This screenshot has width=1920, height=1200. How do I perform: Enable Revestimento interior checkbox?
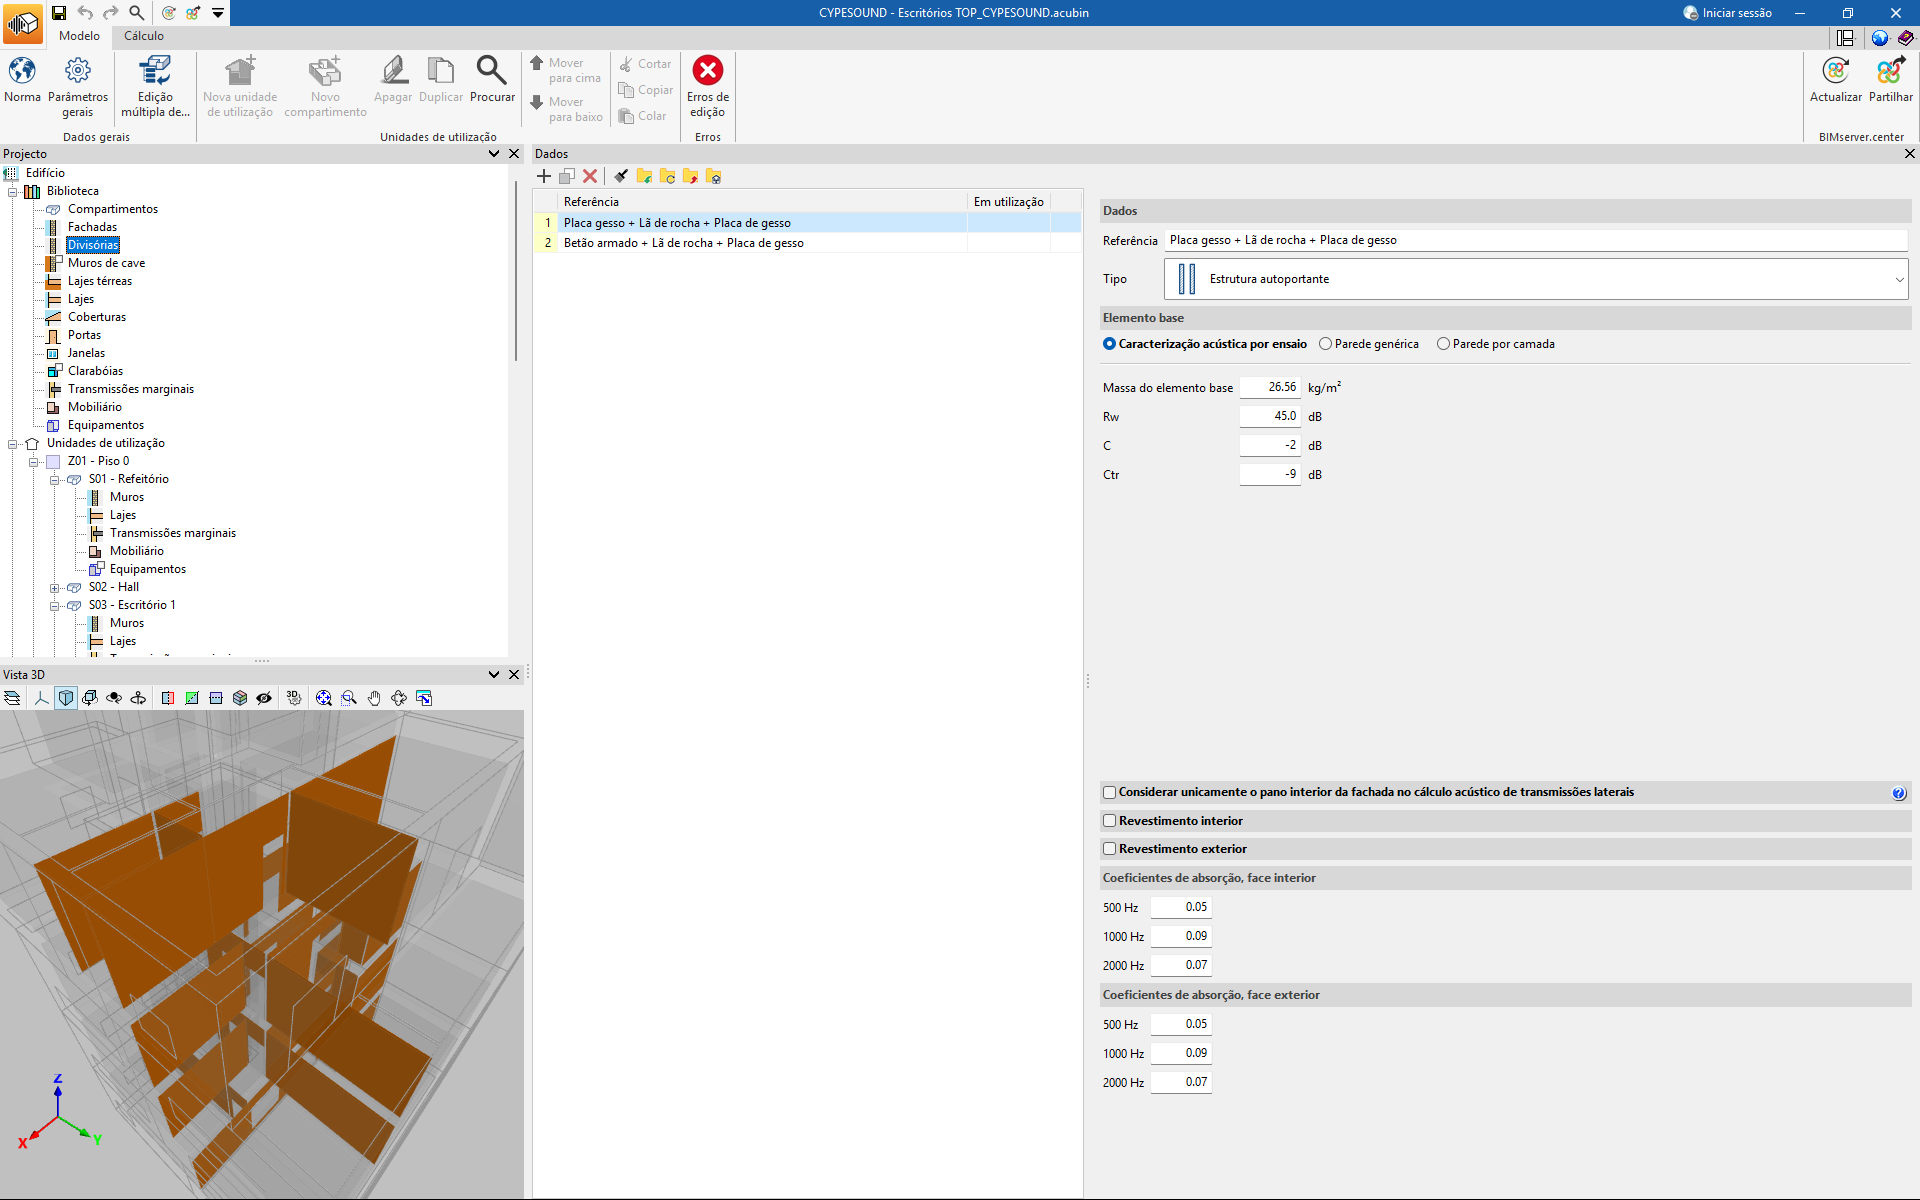tap(1109, 821)
